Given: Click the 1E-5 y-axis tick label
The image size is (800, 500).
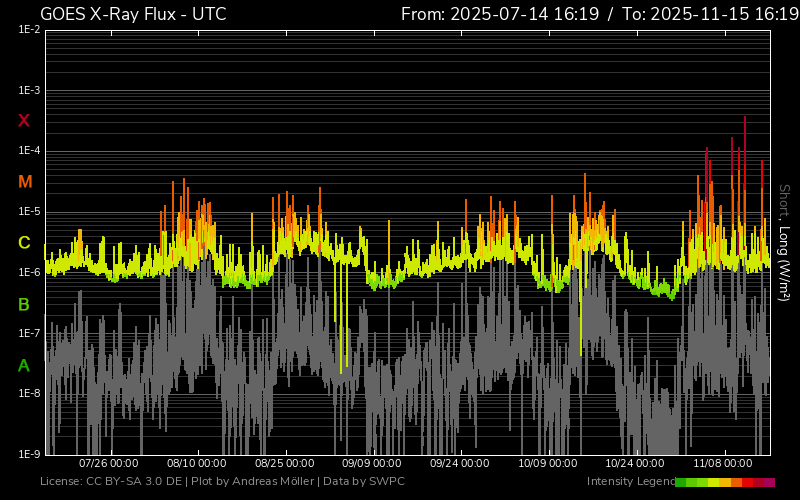Looking at the screenshot, I should tap(29, 212).
